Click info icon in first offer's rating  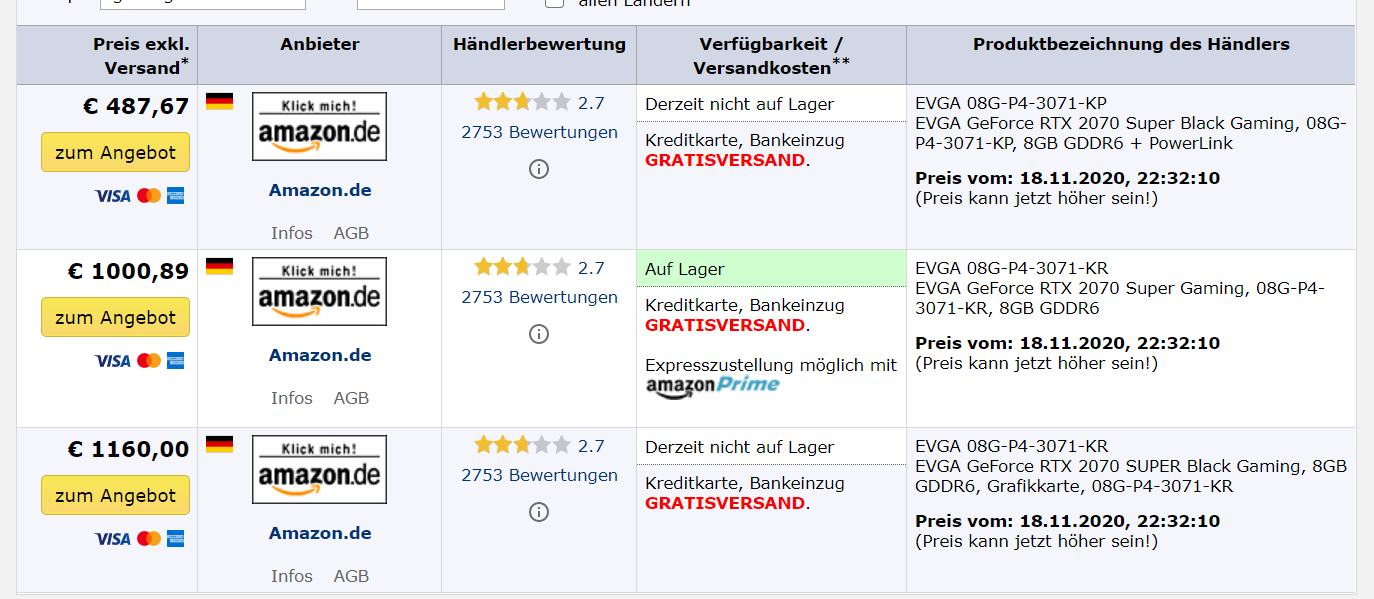539,169
